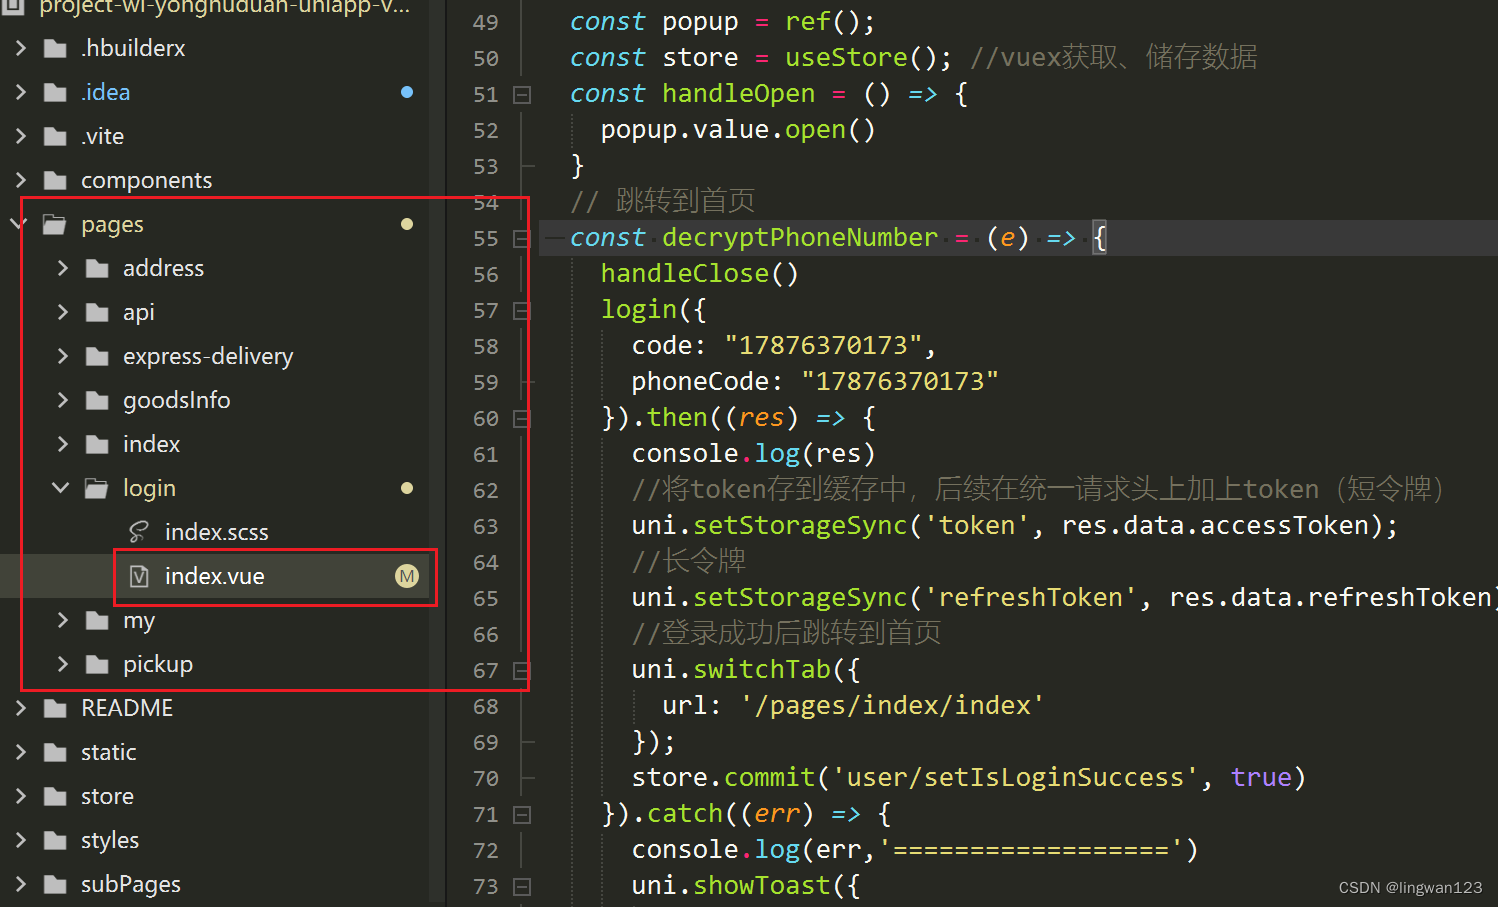The width and height of the screenshot is (1498, 907).
Task: Click the decryptPhoneNumber identifier on line 55
Action: [800, 237]
